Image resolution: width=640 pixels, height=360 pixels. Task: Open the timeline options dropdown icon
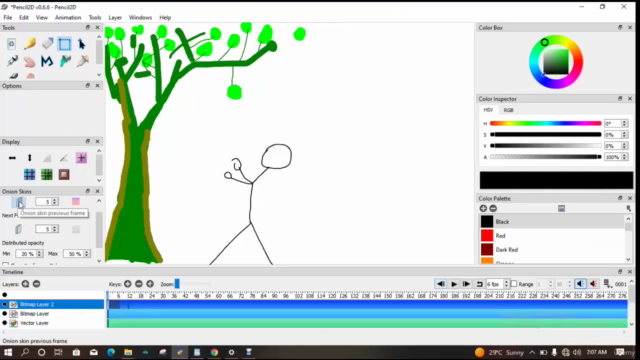pos(607,284)
